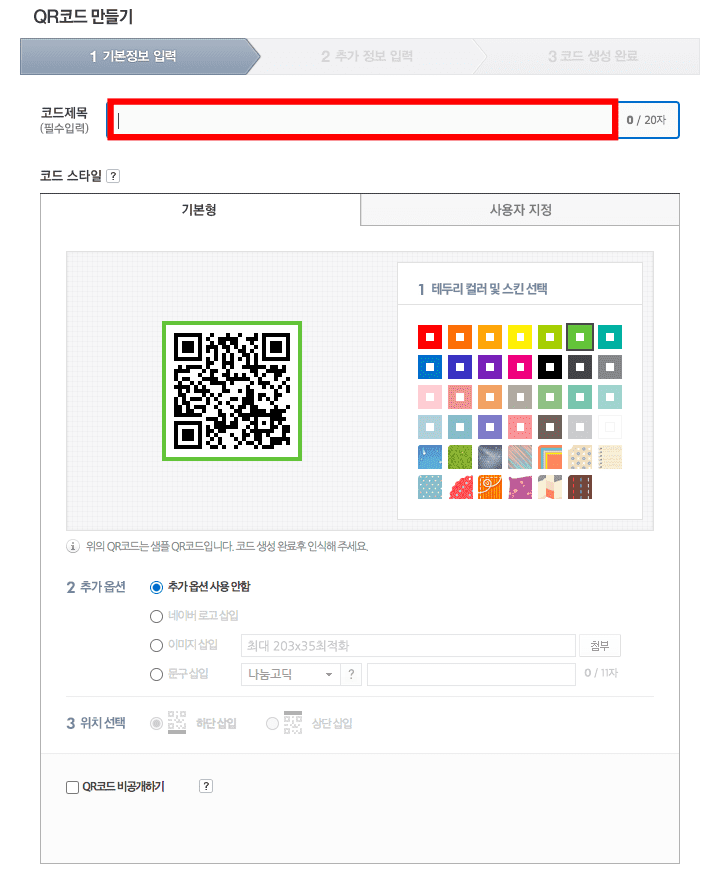The height and width of the screenshot is (875, 702).
Task: Switch to the 기본형 tab
Action: pyautogui.click(x=200, y=210)
